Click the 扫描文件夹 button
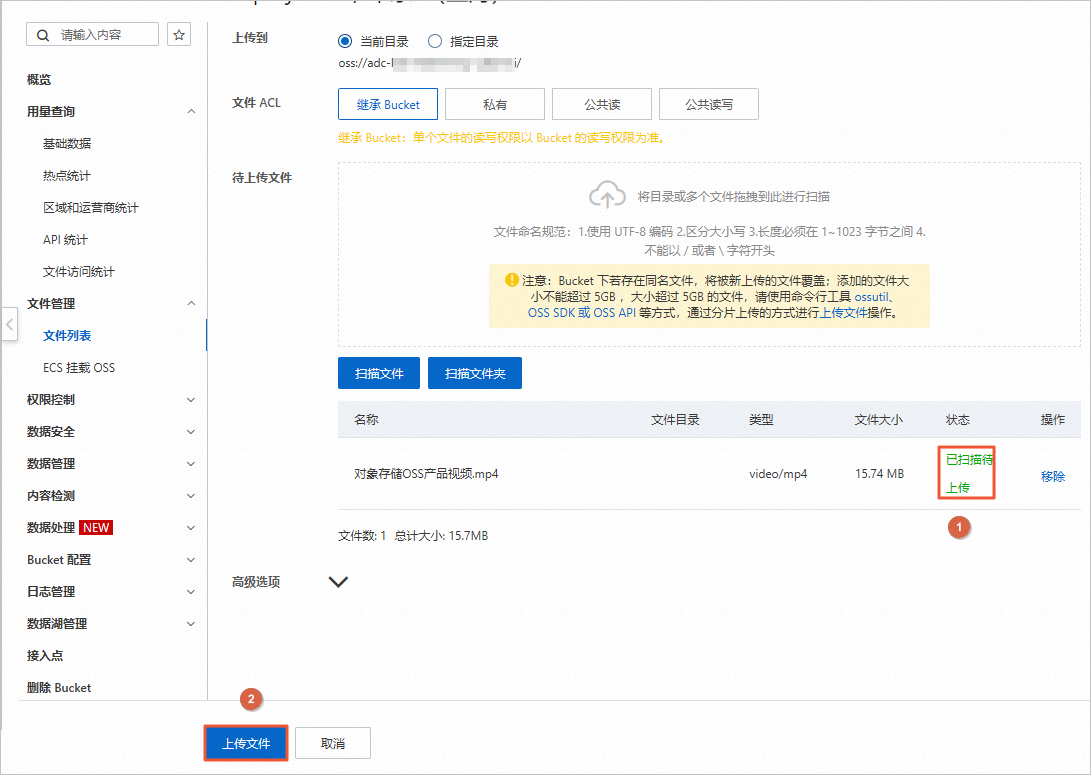 (474, 371)
